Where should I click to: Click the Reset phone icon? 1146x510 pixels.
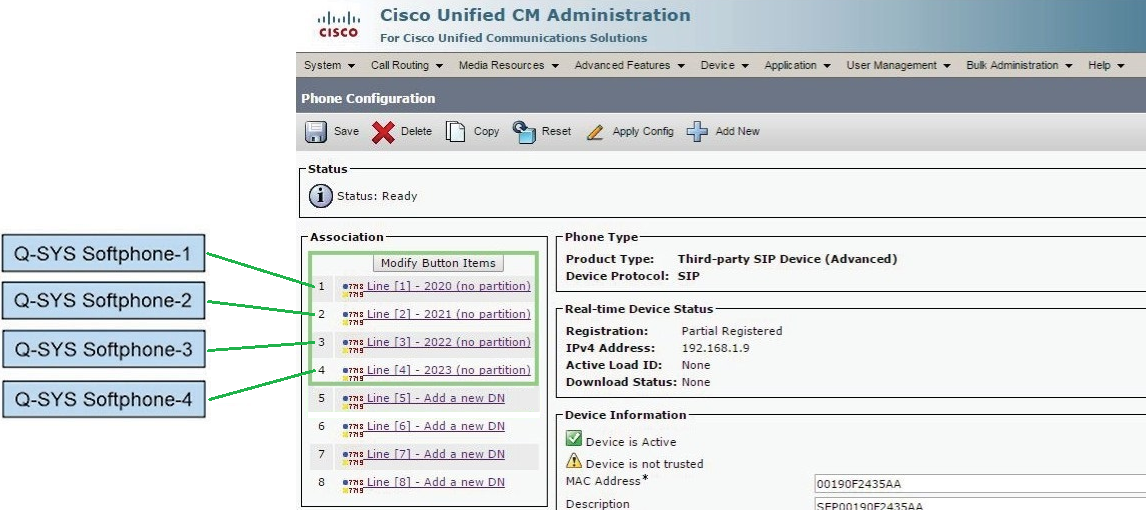(525, 132)
